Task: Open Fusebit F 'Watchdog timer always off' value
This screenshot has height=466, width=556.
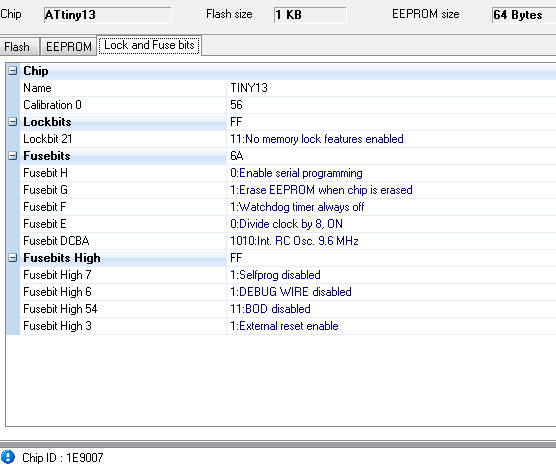Action: (x=297, y=207)
